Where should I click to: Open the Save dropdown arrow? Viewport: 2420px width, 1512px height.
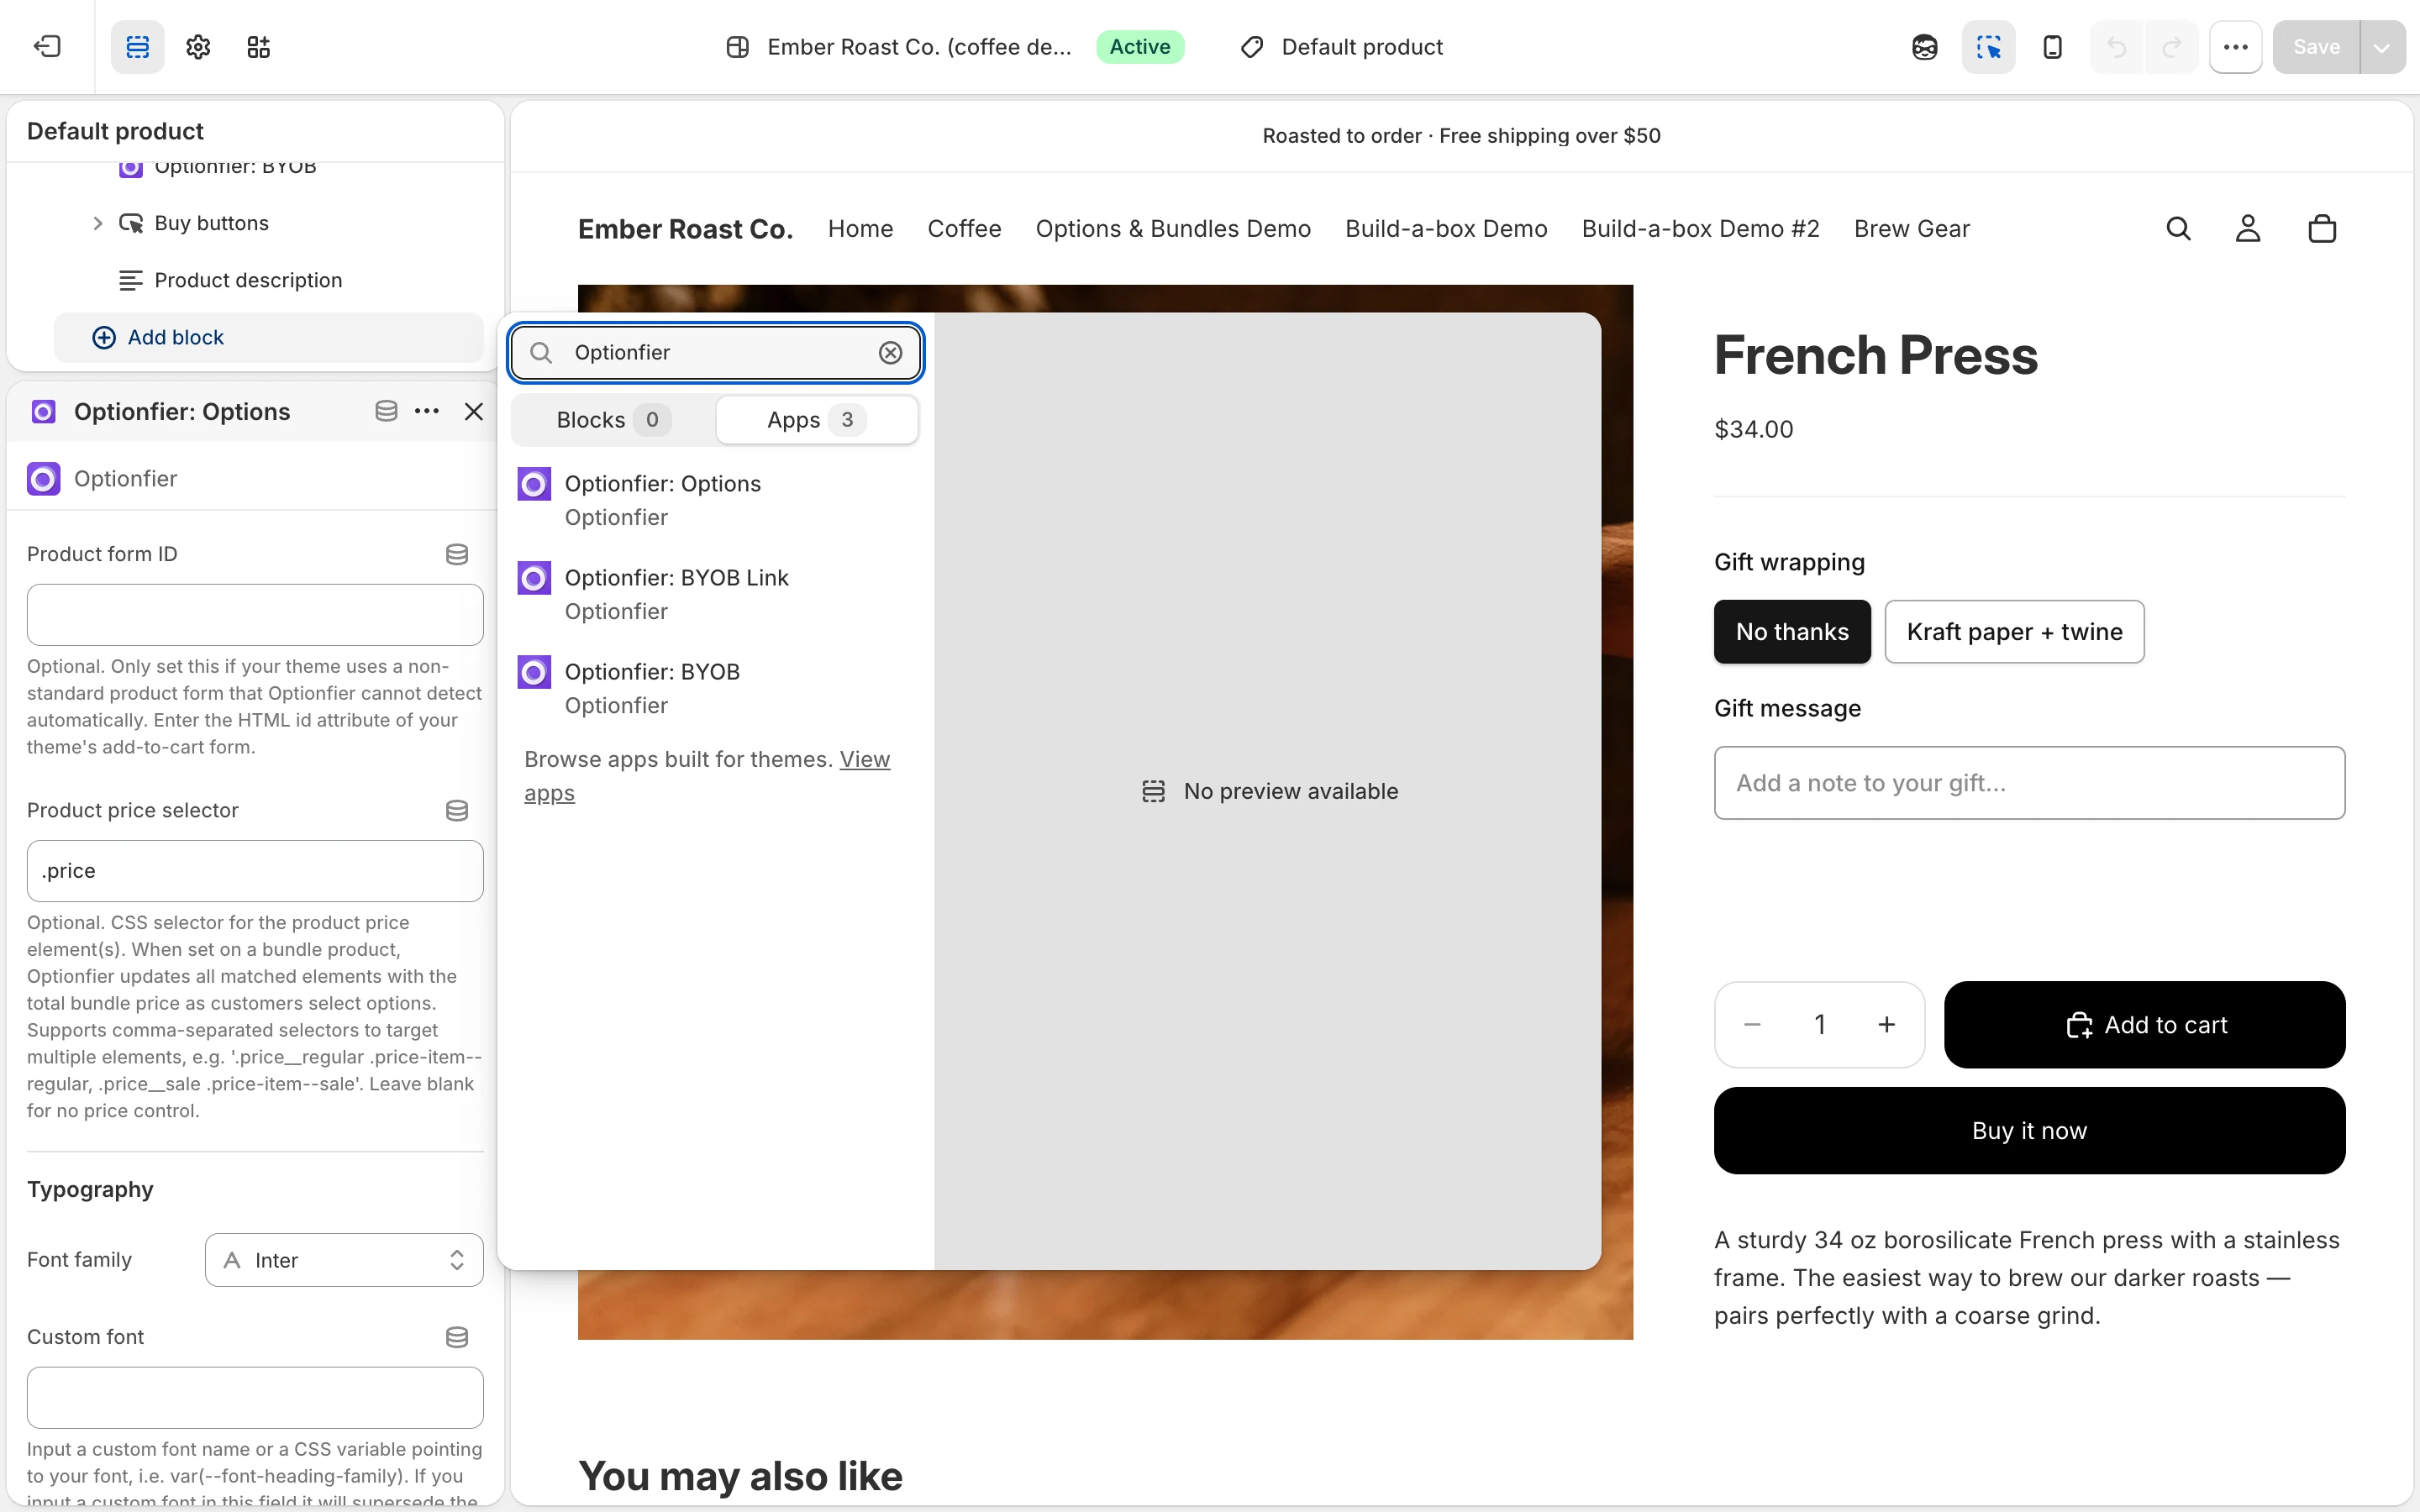(x=2382, y=47)
